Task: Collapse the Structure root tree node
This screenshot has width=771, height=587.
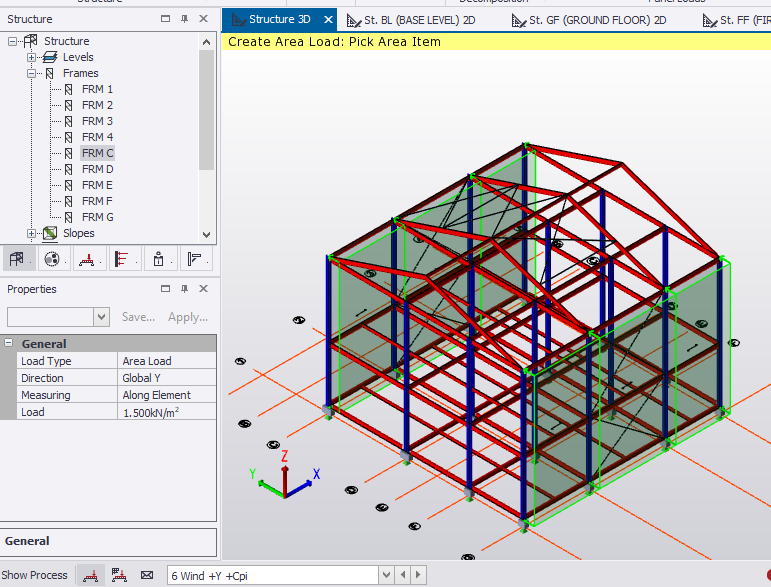Action: [12, 41]
